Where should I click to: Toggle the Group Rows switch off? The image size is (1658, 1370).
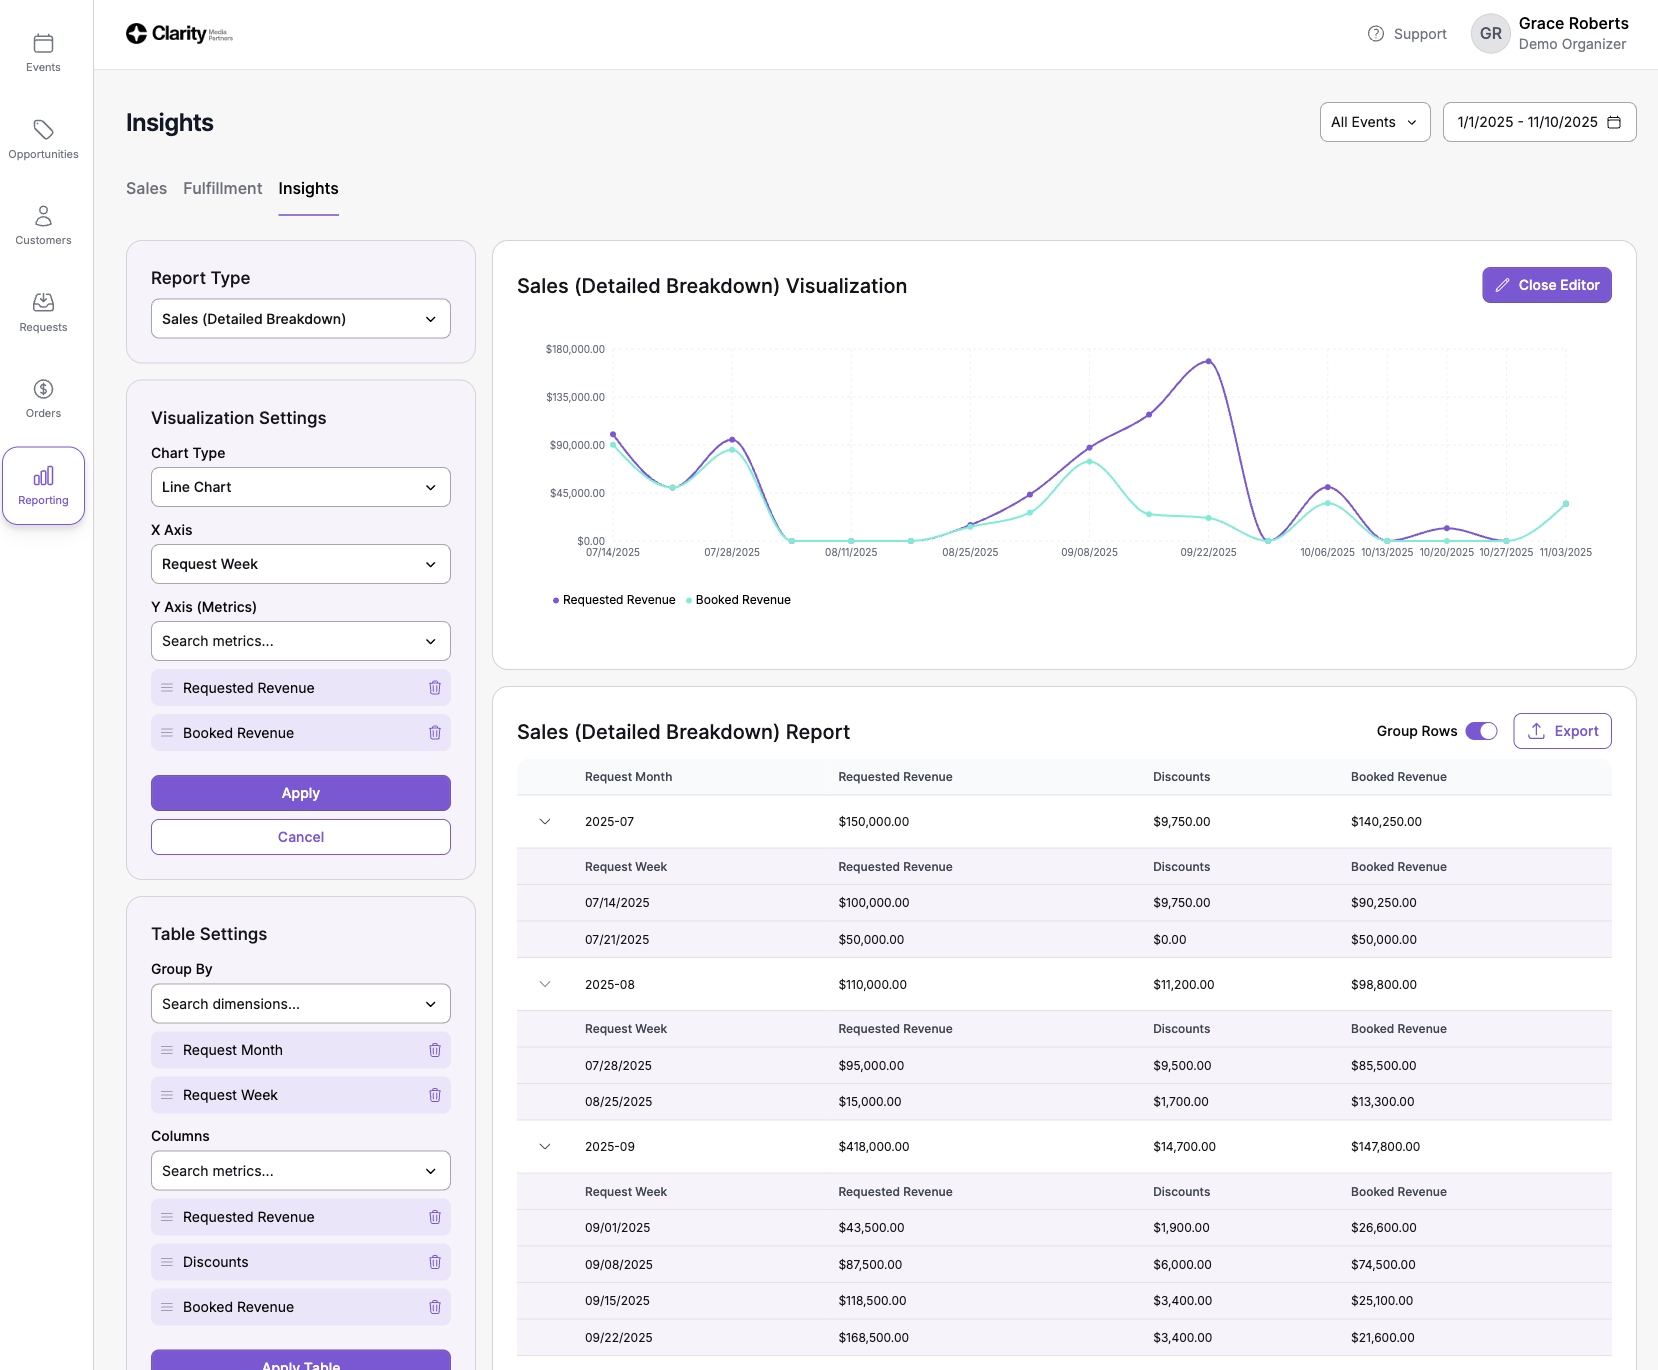(1481, 731)
